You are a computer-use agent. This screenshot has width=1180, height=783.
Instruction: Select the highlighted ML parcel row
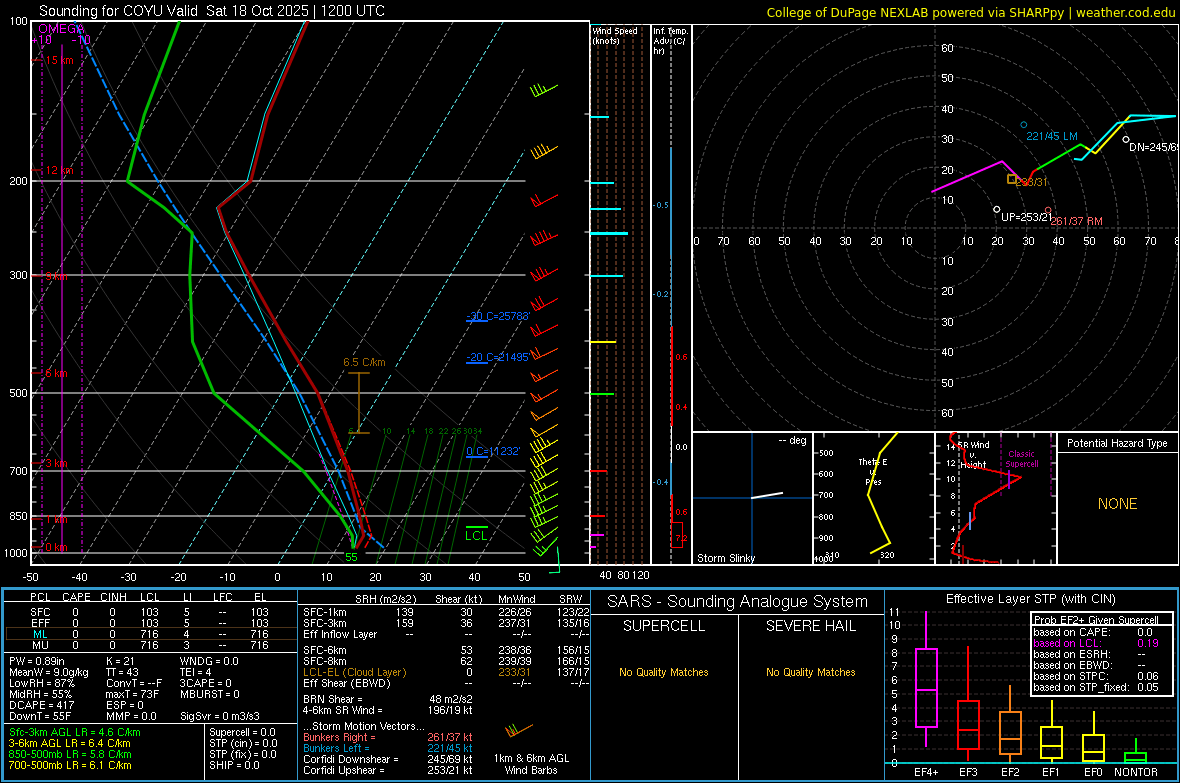(151, 634)
